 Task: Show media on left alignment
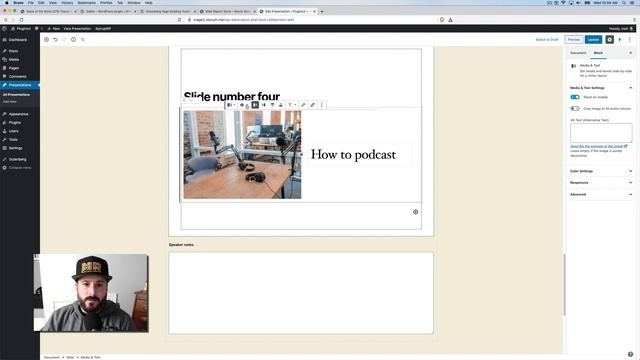click(x=255, y=105)
